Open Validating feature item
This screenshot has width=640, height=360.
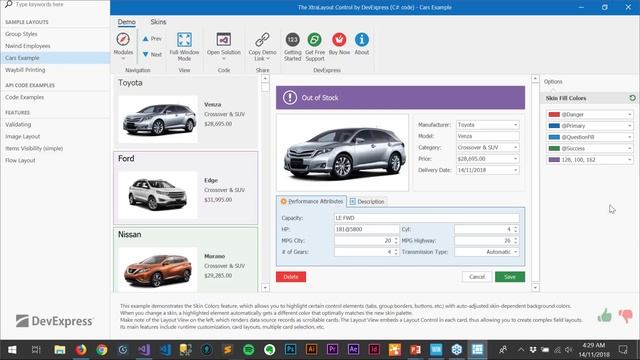[18, 124]
